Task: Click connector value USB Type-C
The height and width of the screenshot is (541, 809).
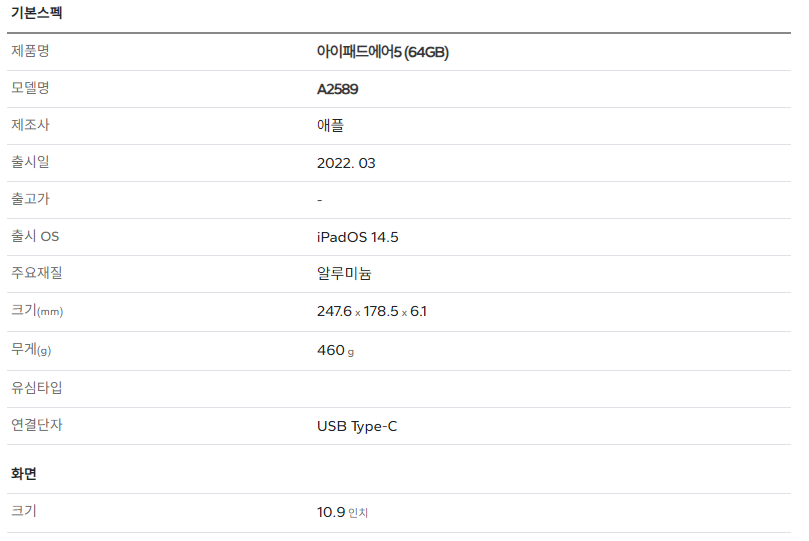Action: [x=357, y=427]
